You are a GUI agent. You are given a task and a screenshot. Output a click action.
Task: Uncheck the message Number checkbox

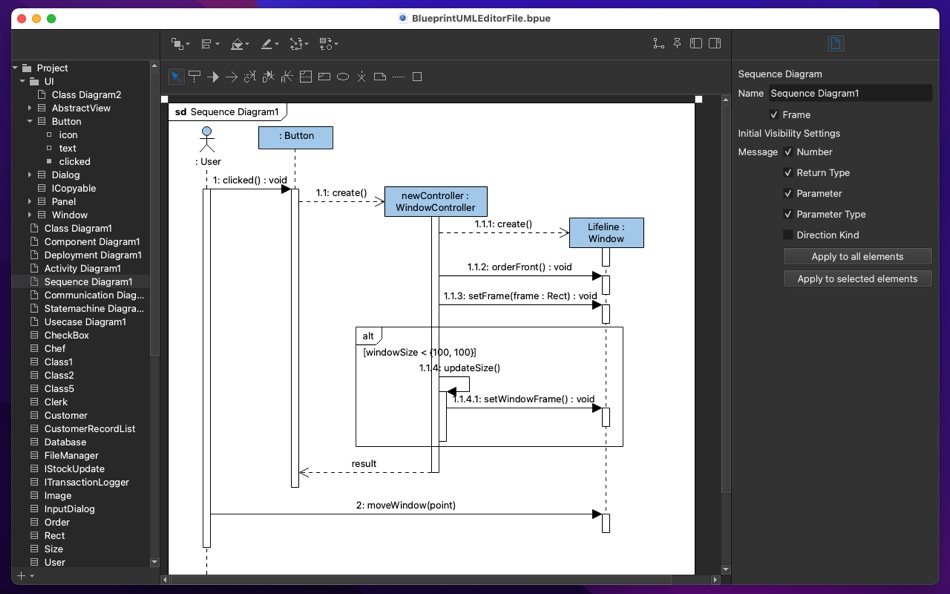(788, 152)
